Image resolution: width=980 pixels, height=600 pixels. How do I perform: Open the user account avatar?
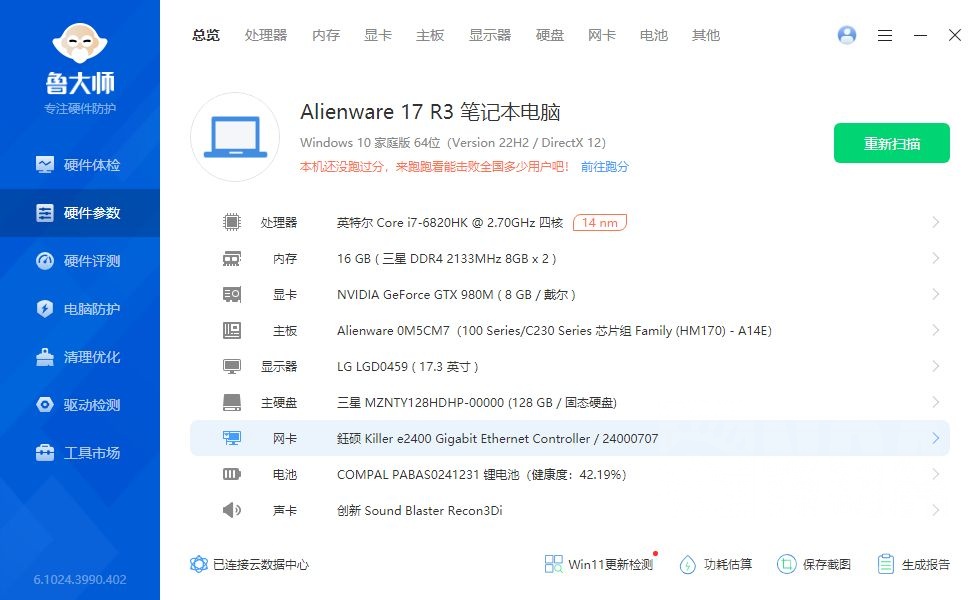pos(847,35)
